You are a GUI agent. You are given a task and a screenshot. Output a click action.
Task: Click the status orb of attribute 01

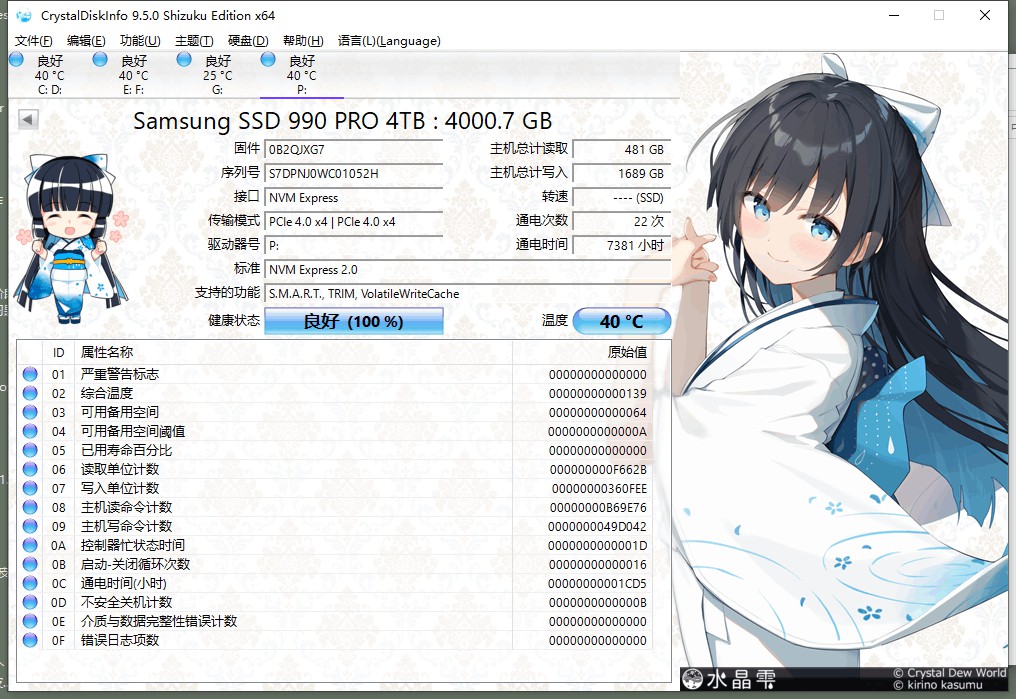point(30,374)
